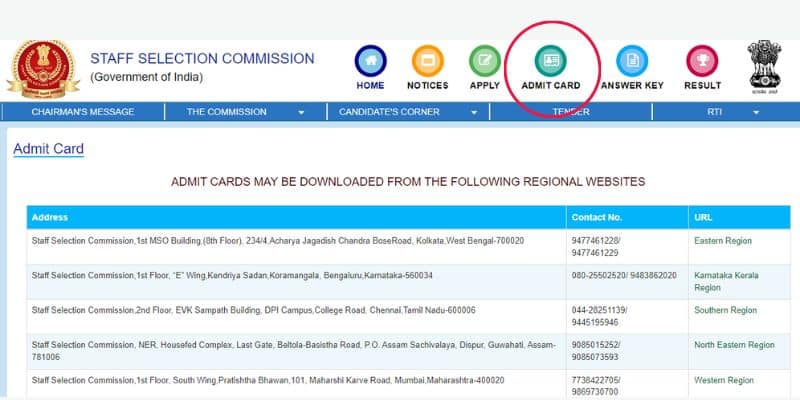Open Candidate's Corner menu
800x400 pixels.
[389, 112]
